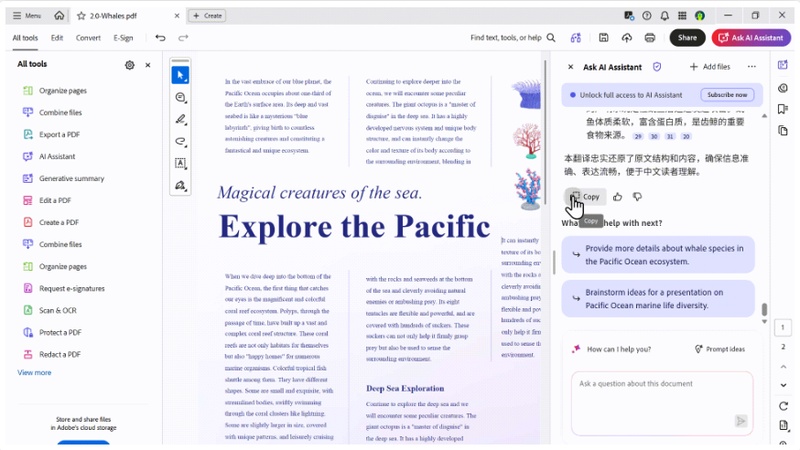The height and width of the screenshot is (450, 800).
Task: Open first Organize pages tool
Action: pyautogui.click(x=55, y=91)
